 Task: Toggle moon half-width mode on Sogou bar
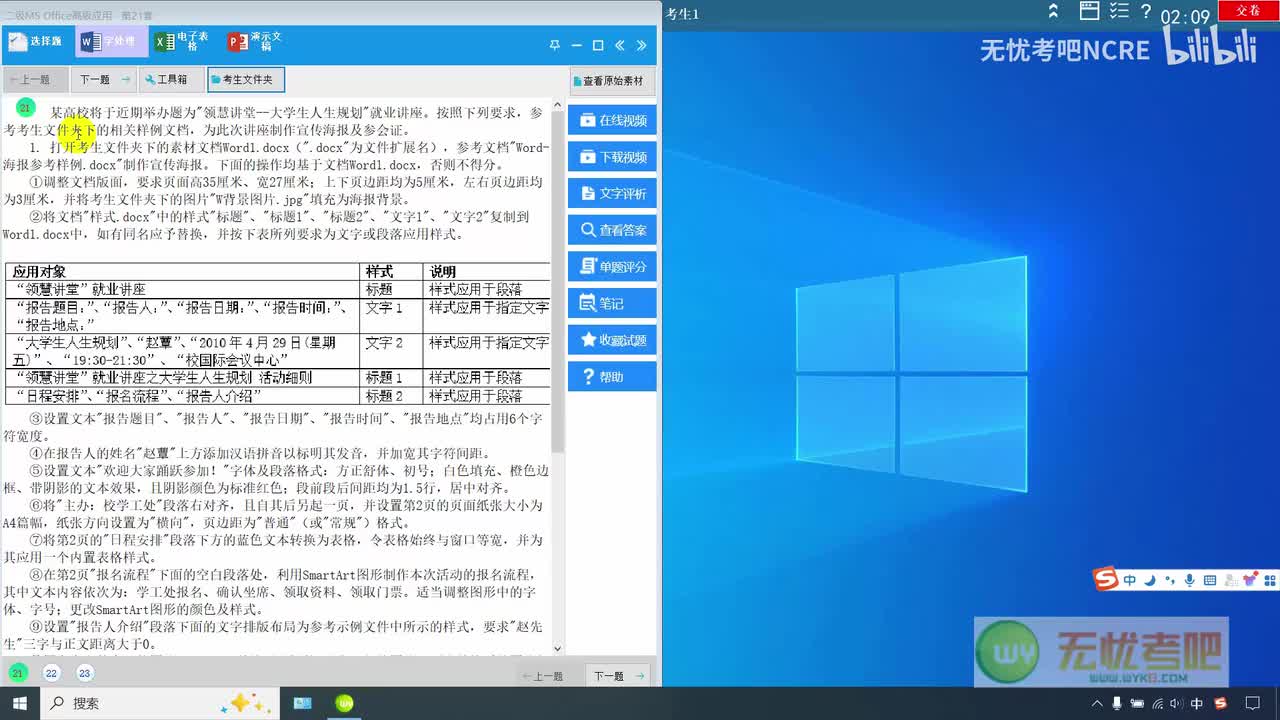pos(1150,580)
